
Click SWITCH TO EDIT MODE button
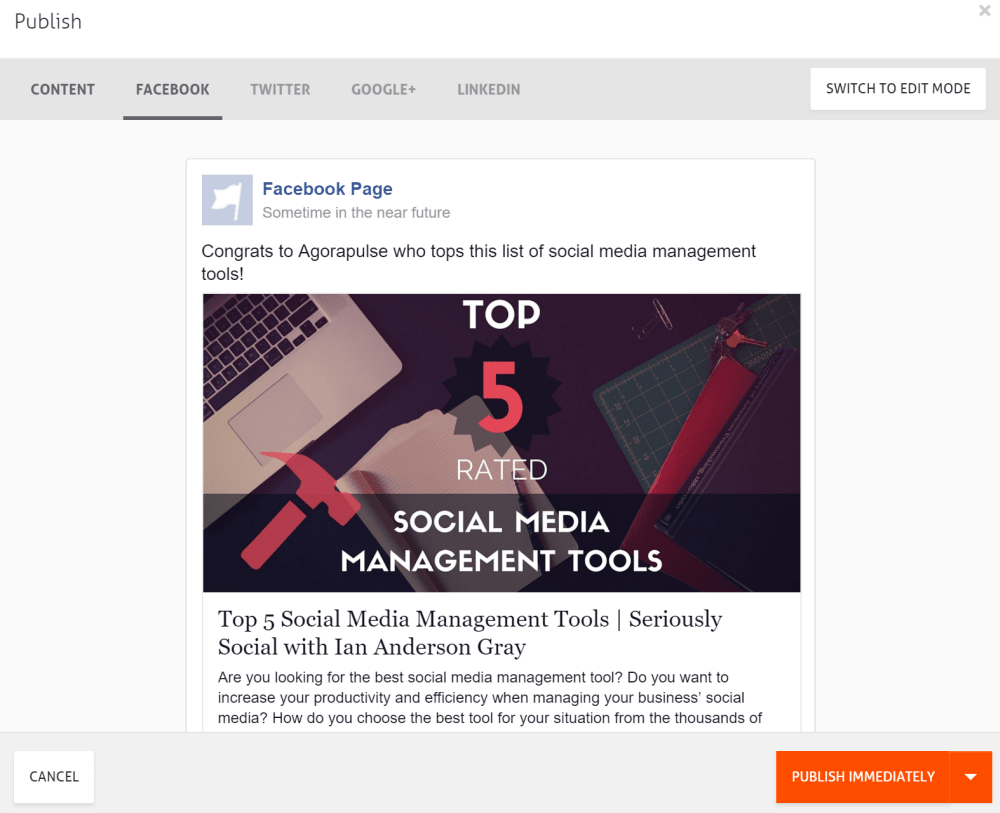[x=898, y=89]
